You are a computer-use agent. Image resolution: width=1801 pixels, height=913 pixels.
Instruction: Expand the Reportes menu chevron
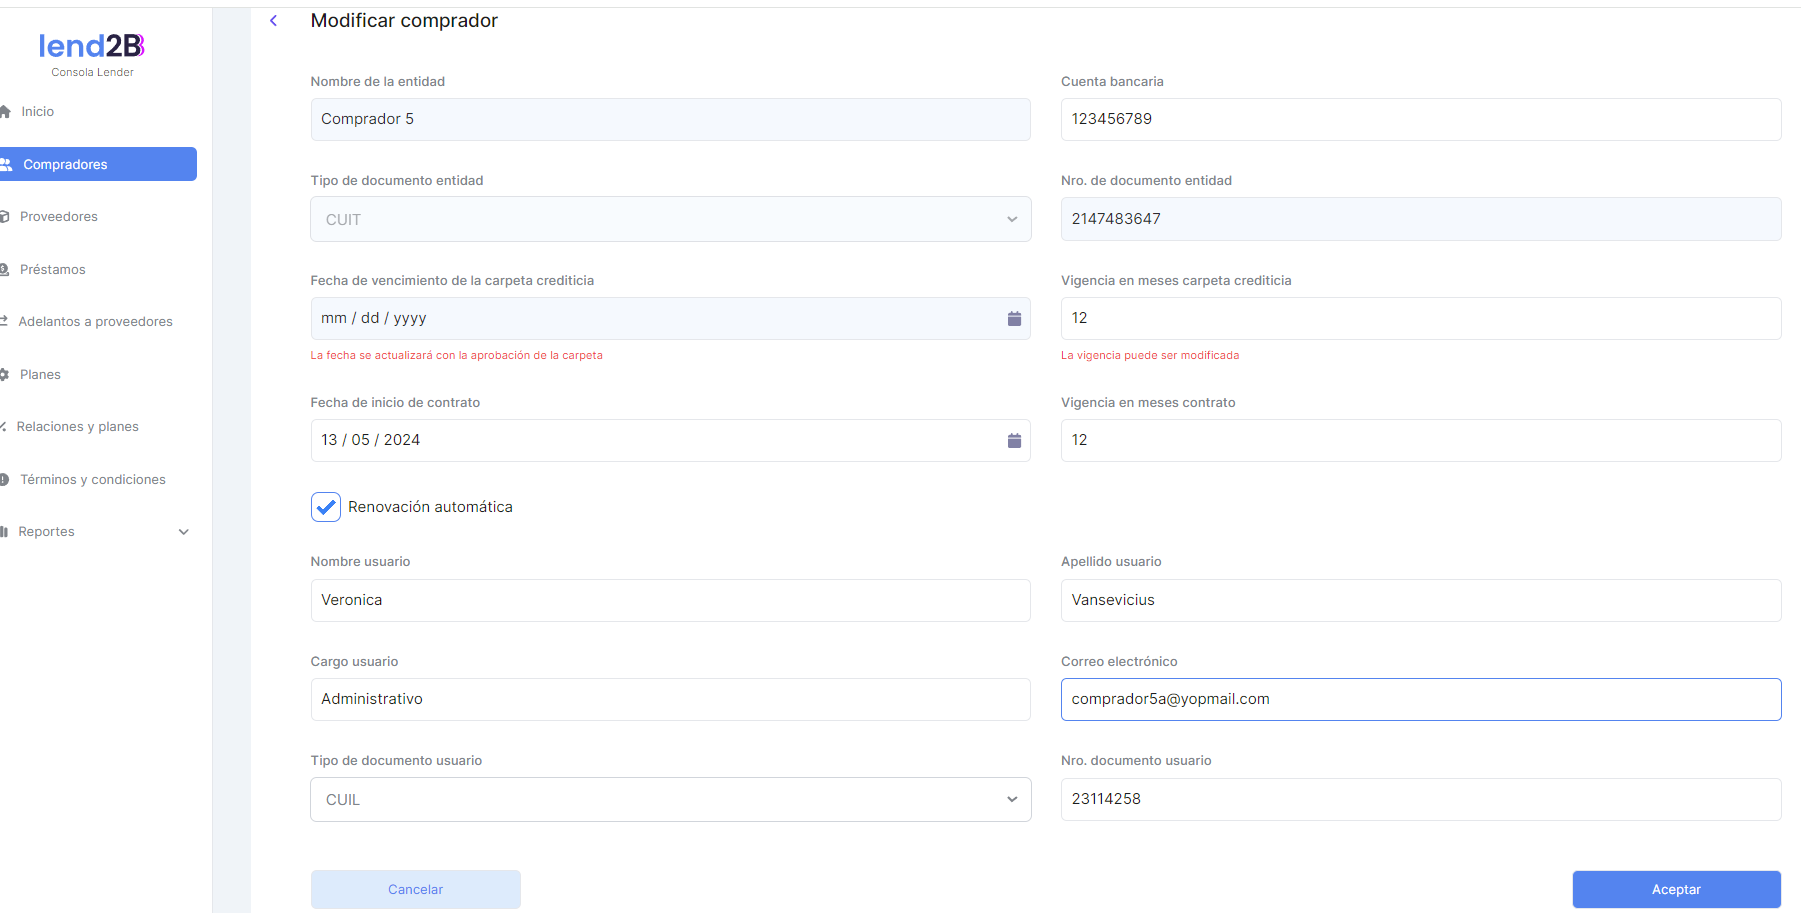pyautogui.click(x=183, y=532)
